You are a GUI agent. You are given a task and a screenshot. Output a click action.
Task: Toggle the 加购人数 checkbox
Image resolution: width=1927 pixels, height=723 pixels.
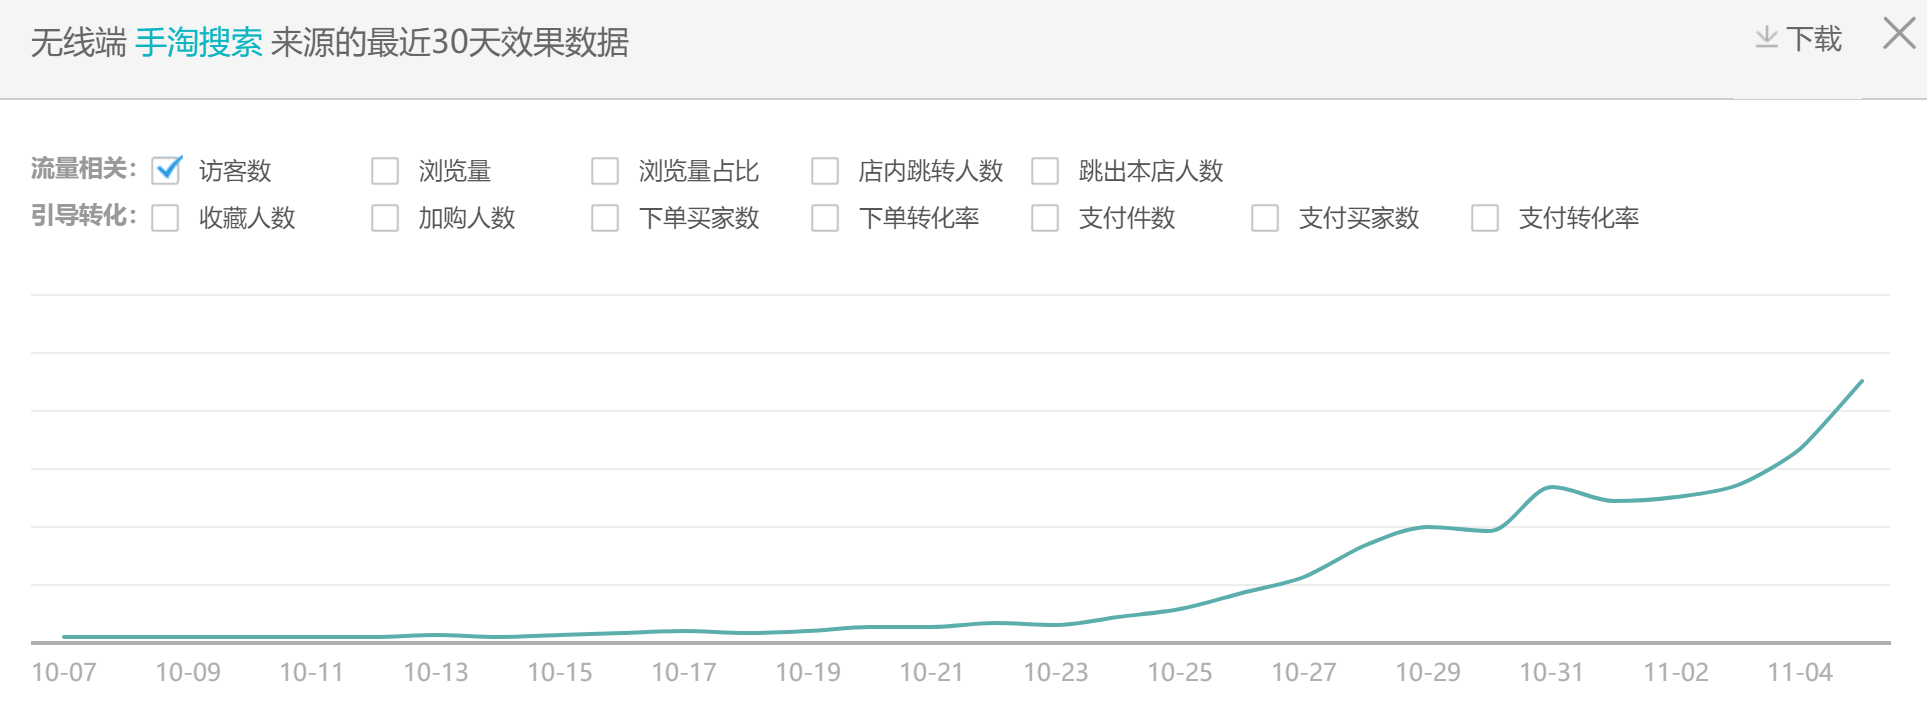pos(385,218)
